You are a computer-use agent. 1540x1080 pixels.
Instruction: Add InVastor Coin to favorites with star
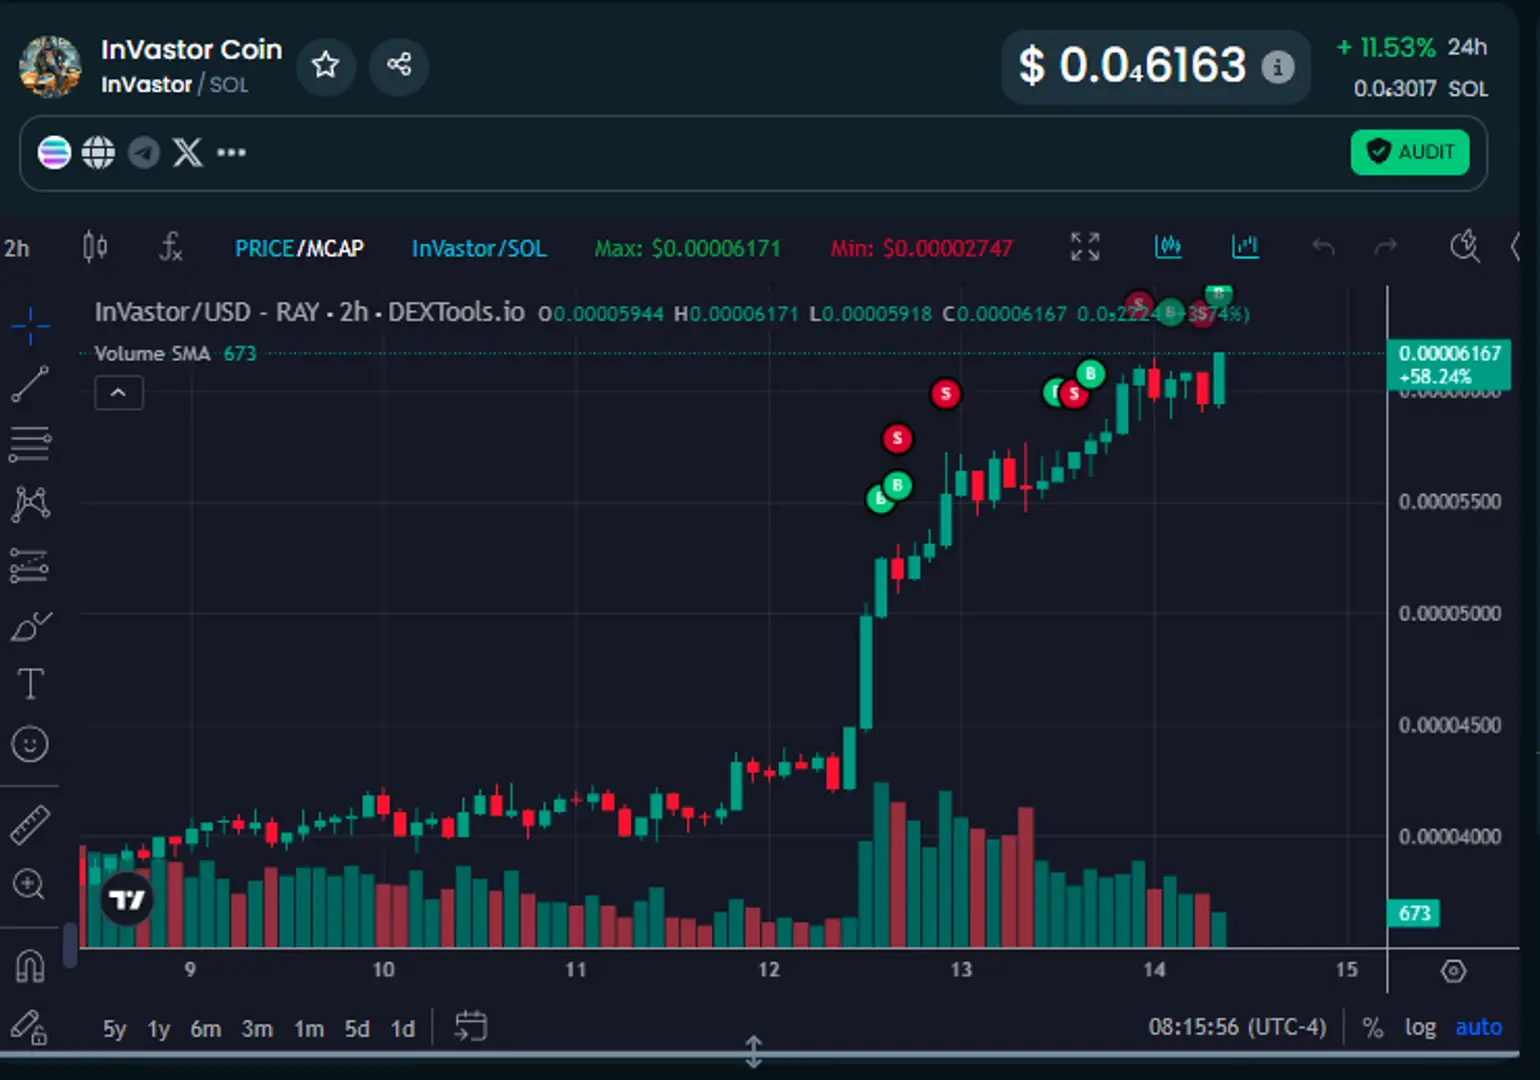click(x=325, y=66)
